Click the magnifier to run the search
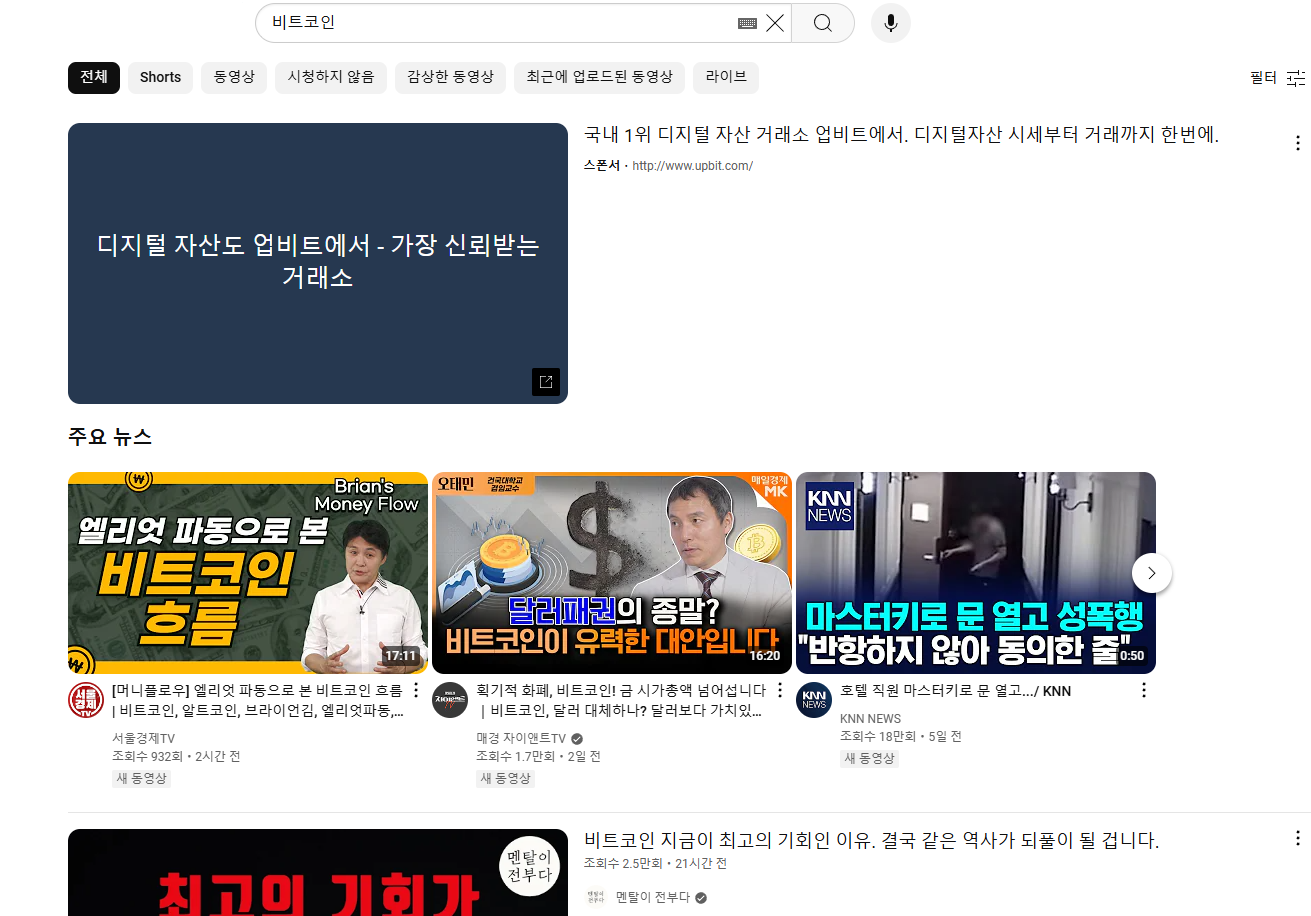1311x916 pixels. point(822,22)
